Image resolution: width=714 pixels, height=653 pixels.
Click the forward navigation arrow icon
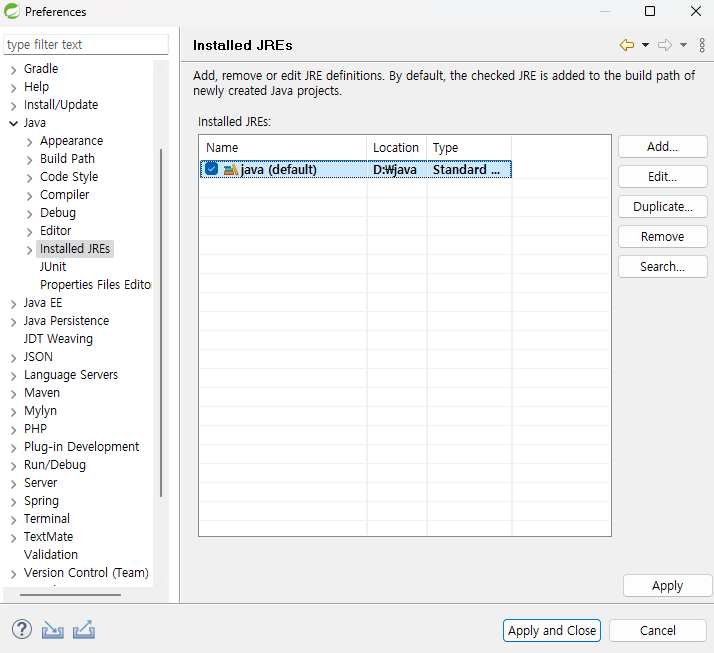pyautogui.click(x=665, y=45)
